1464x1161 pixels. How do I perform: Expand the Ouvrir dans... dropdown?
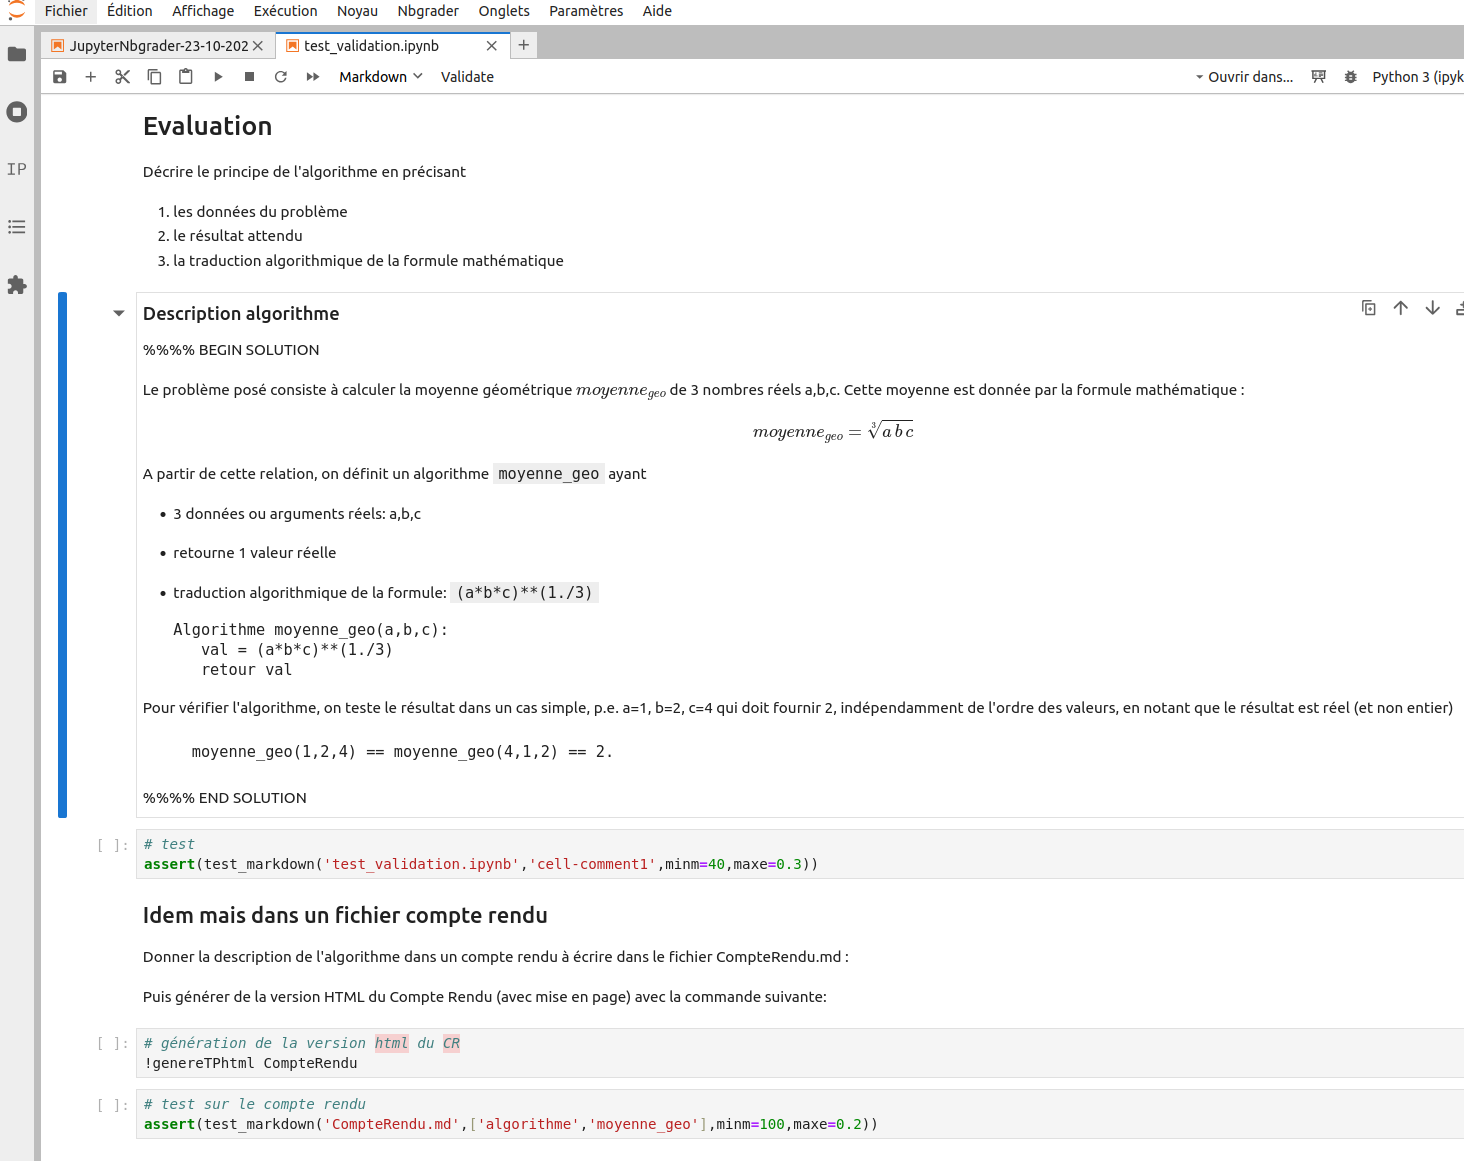click(x=1244, y=77)
